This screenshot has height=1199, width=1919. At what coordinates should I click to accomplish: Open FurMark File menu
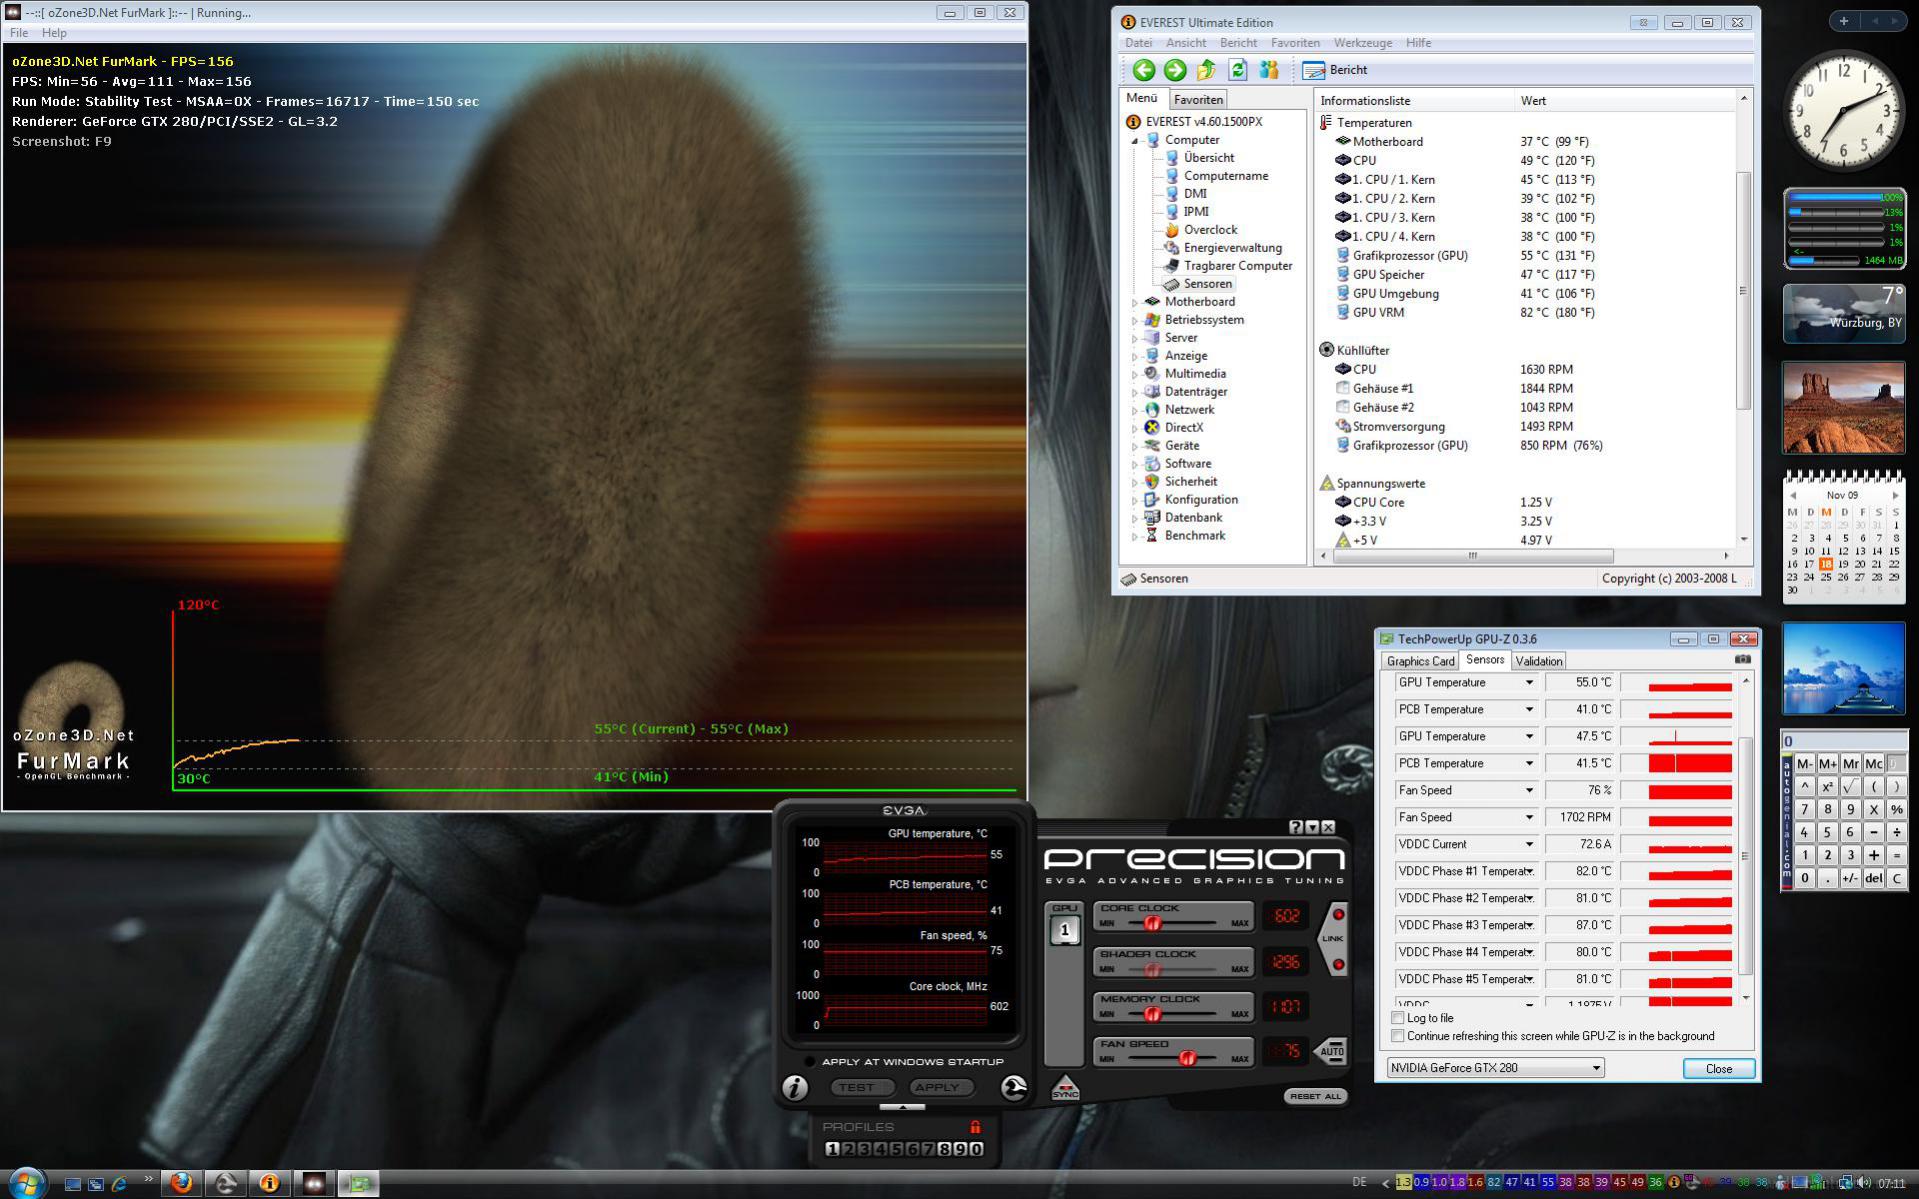coord(19,33)
